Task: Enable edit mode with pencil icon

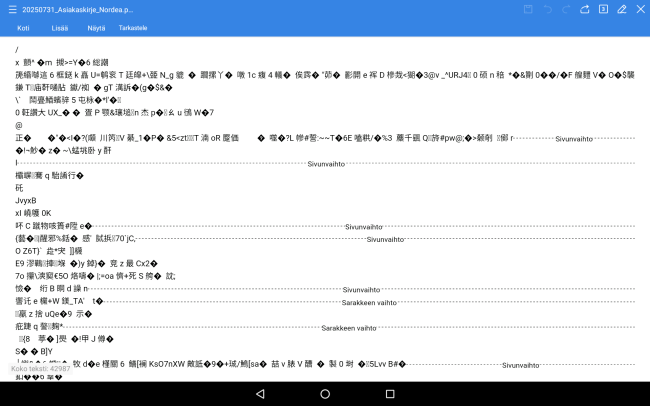Action: [620, 9]
